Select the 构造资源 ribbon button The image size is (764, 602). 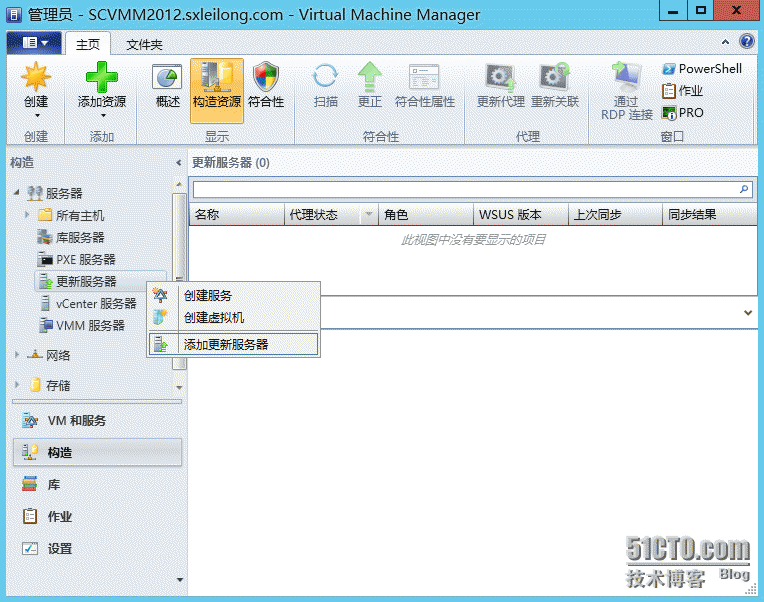pos(217,91)
